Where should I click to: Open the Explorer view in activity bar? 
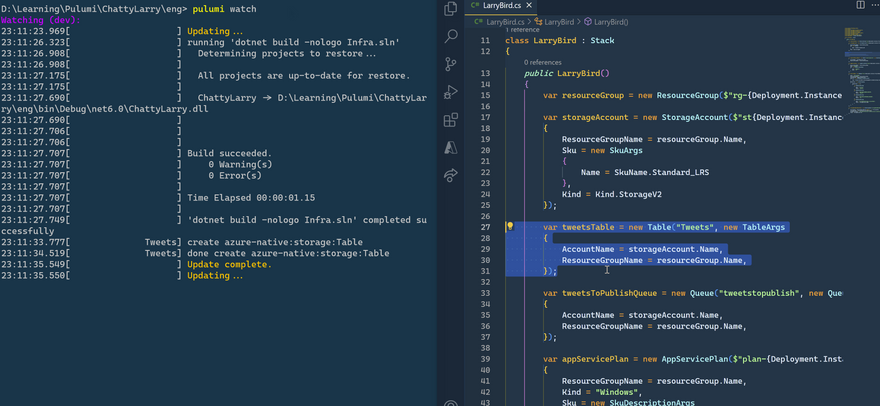pyautogui.click(x=451, y=8)
